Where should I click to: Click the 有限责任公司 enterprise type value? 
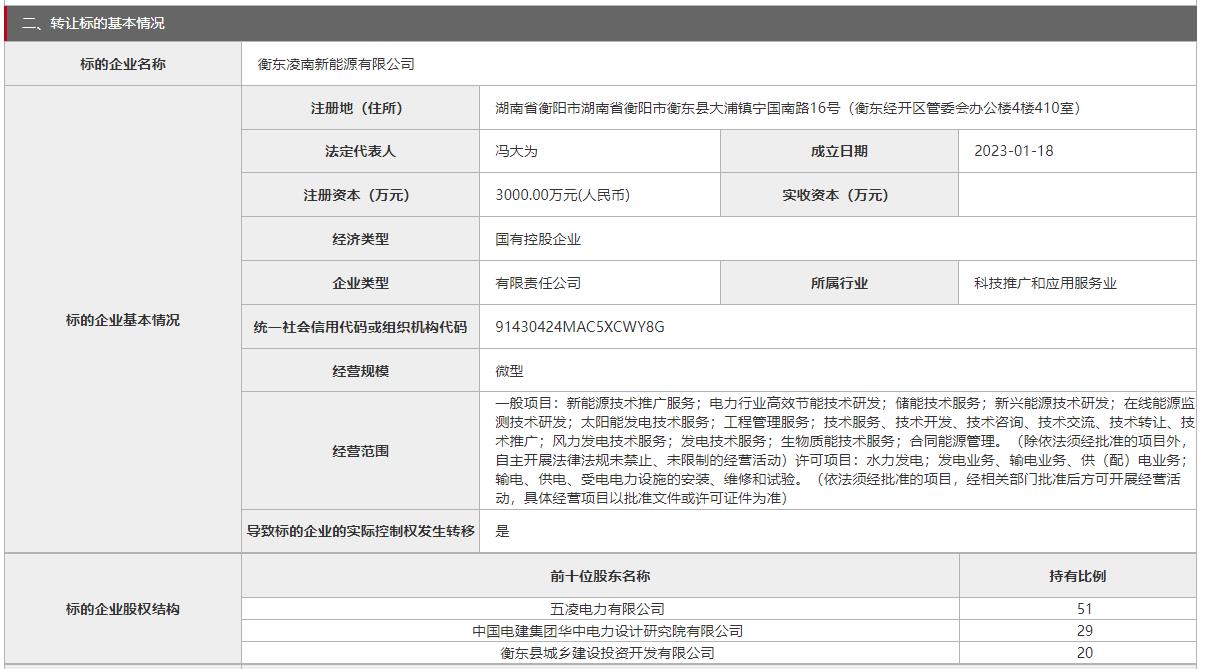(x=538, y=284)
